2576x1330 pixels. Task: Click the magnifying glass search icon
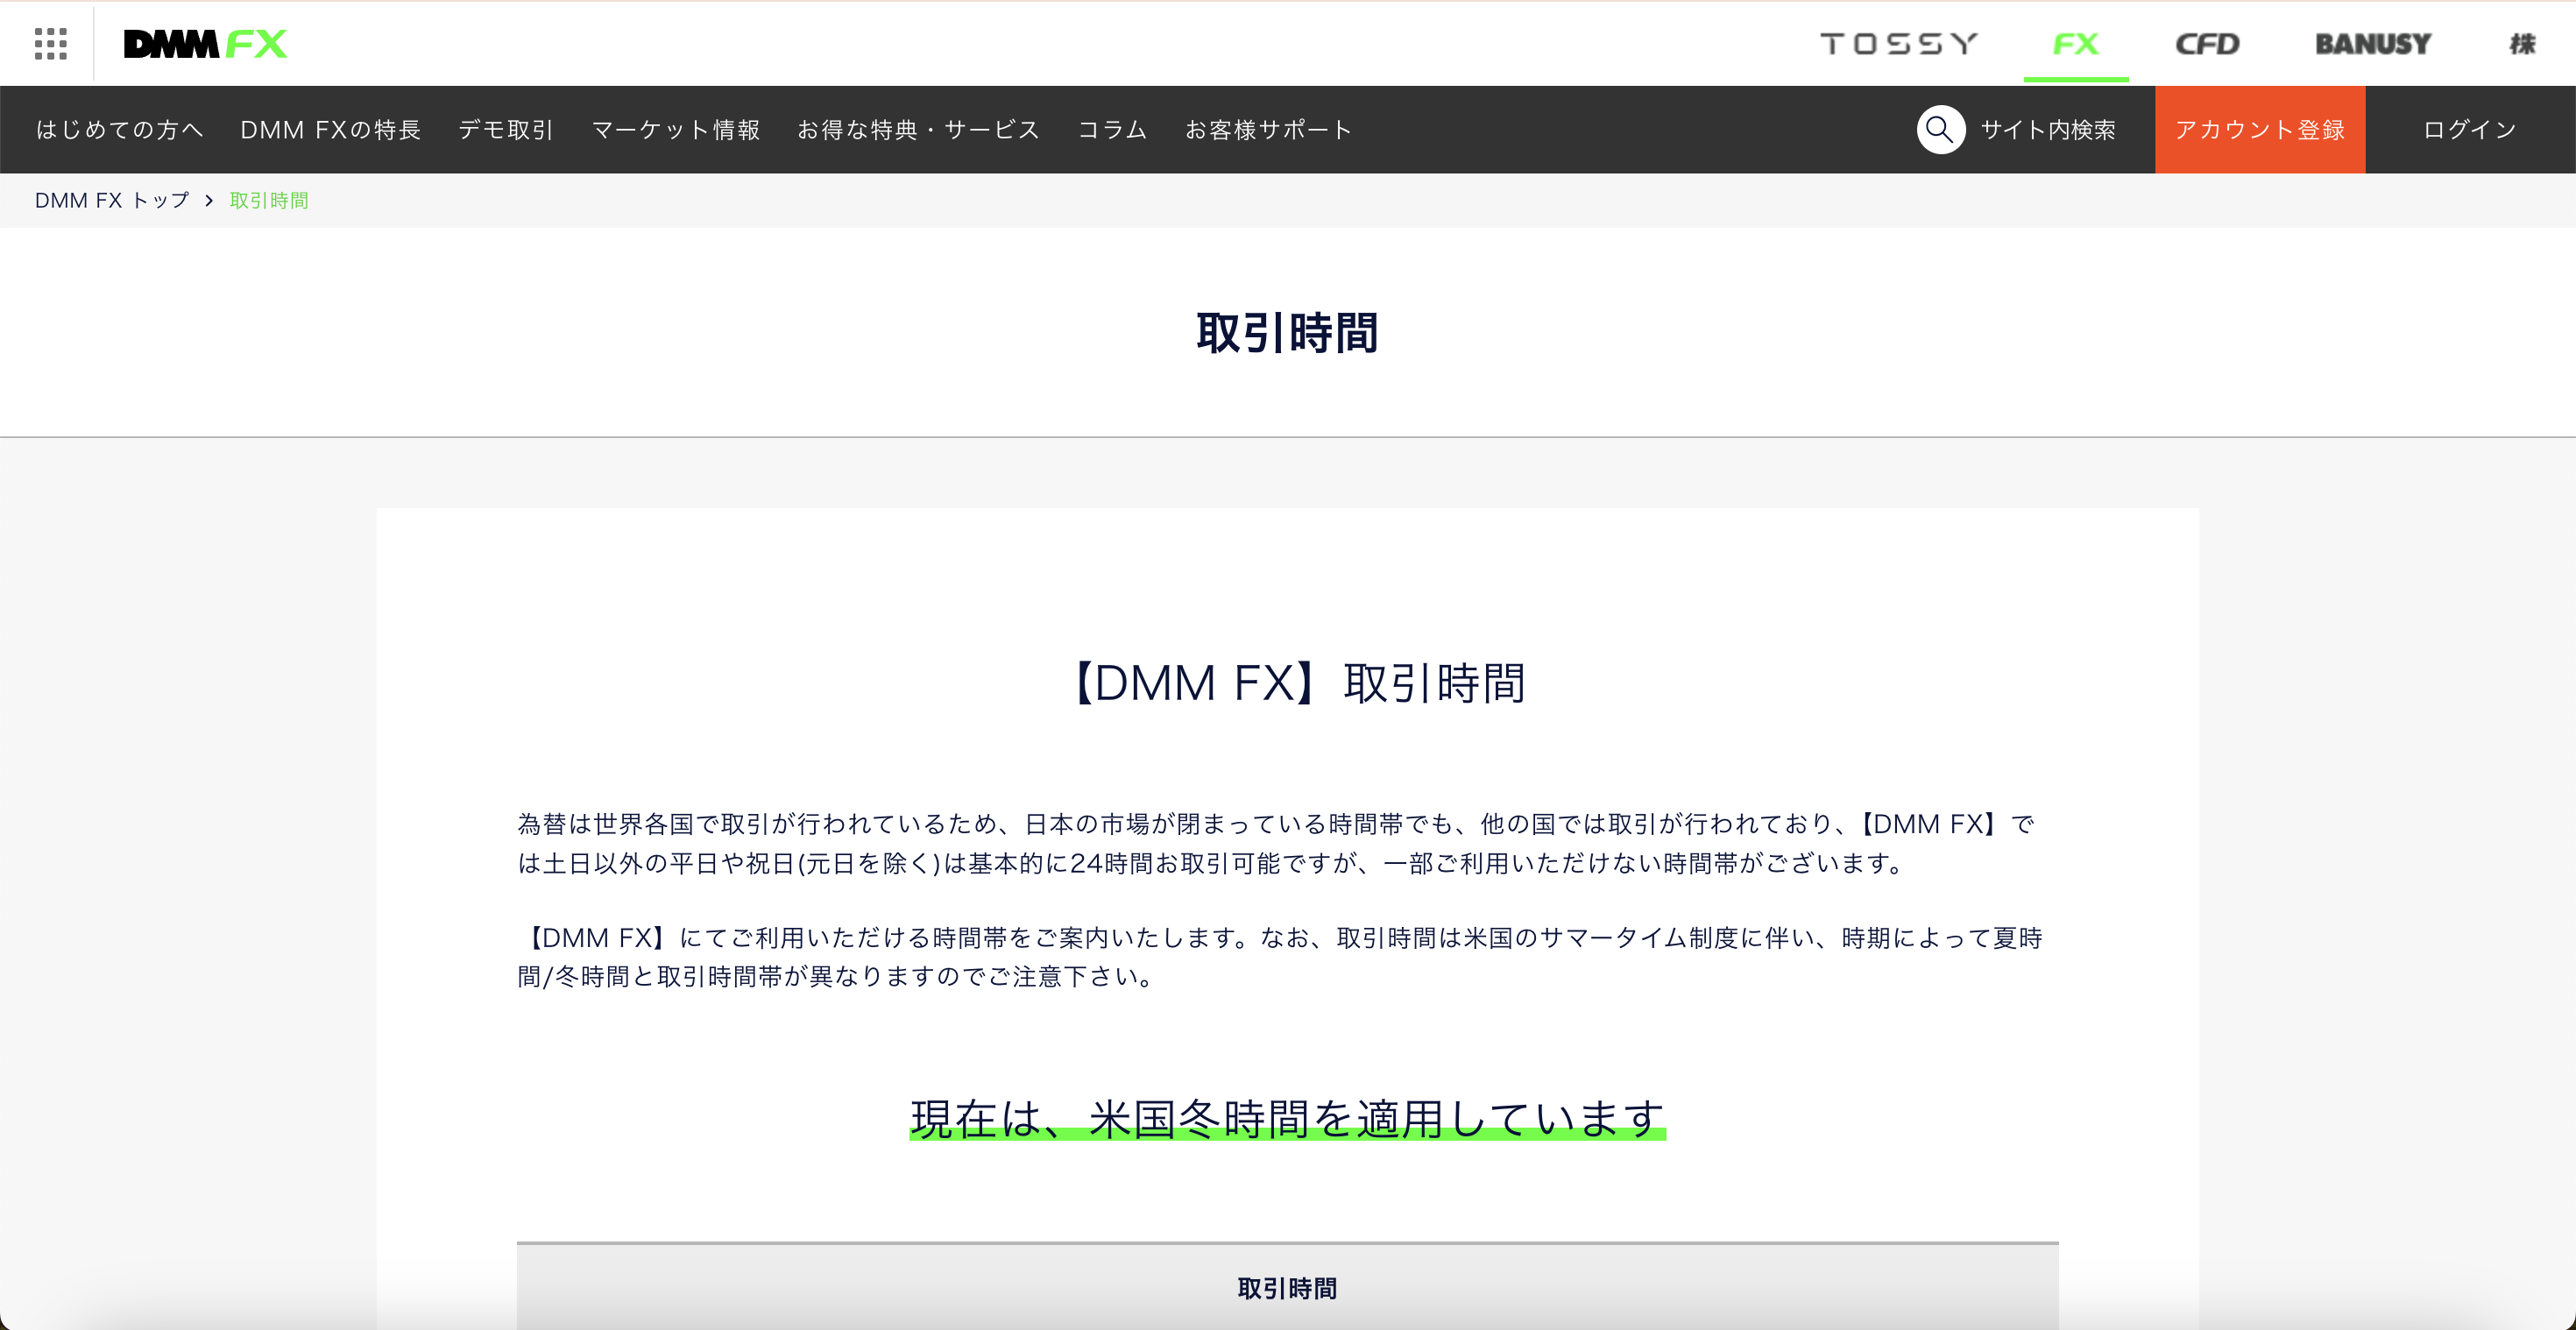point(1940,130)
